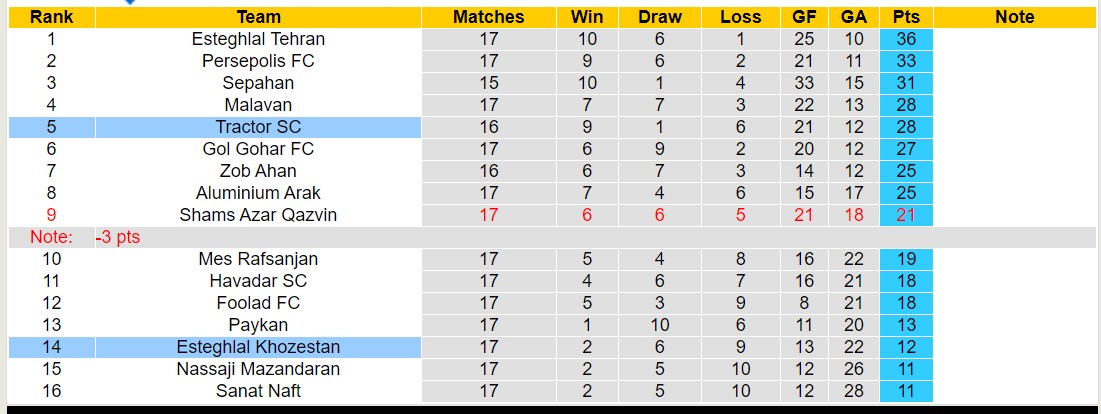Click the highlighted Esteghlal Khozestan row
Viewport: 1101px width, 414px height.
(258, 347)
